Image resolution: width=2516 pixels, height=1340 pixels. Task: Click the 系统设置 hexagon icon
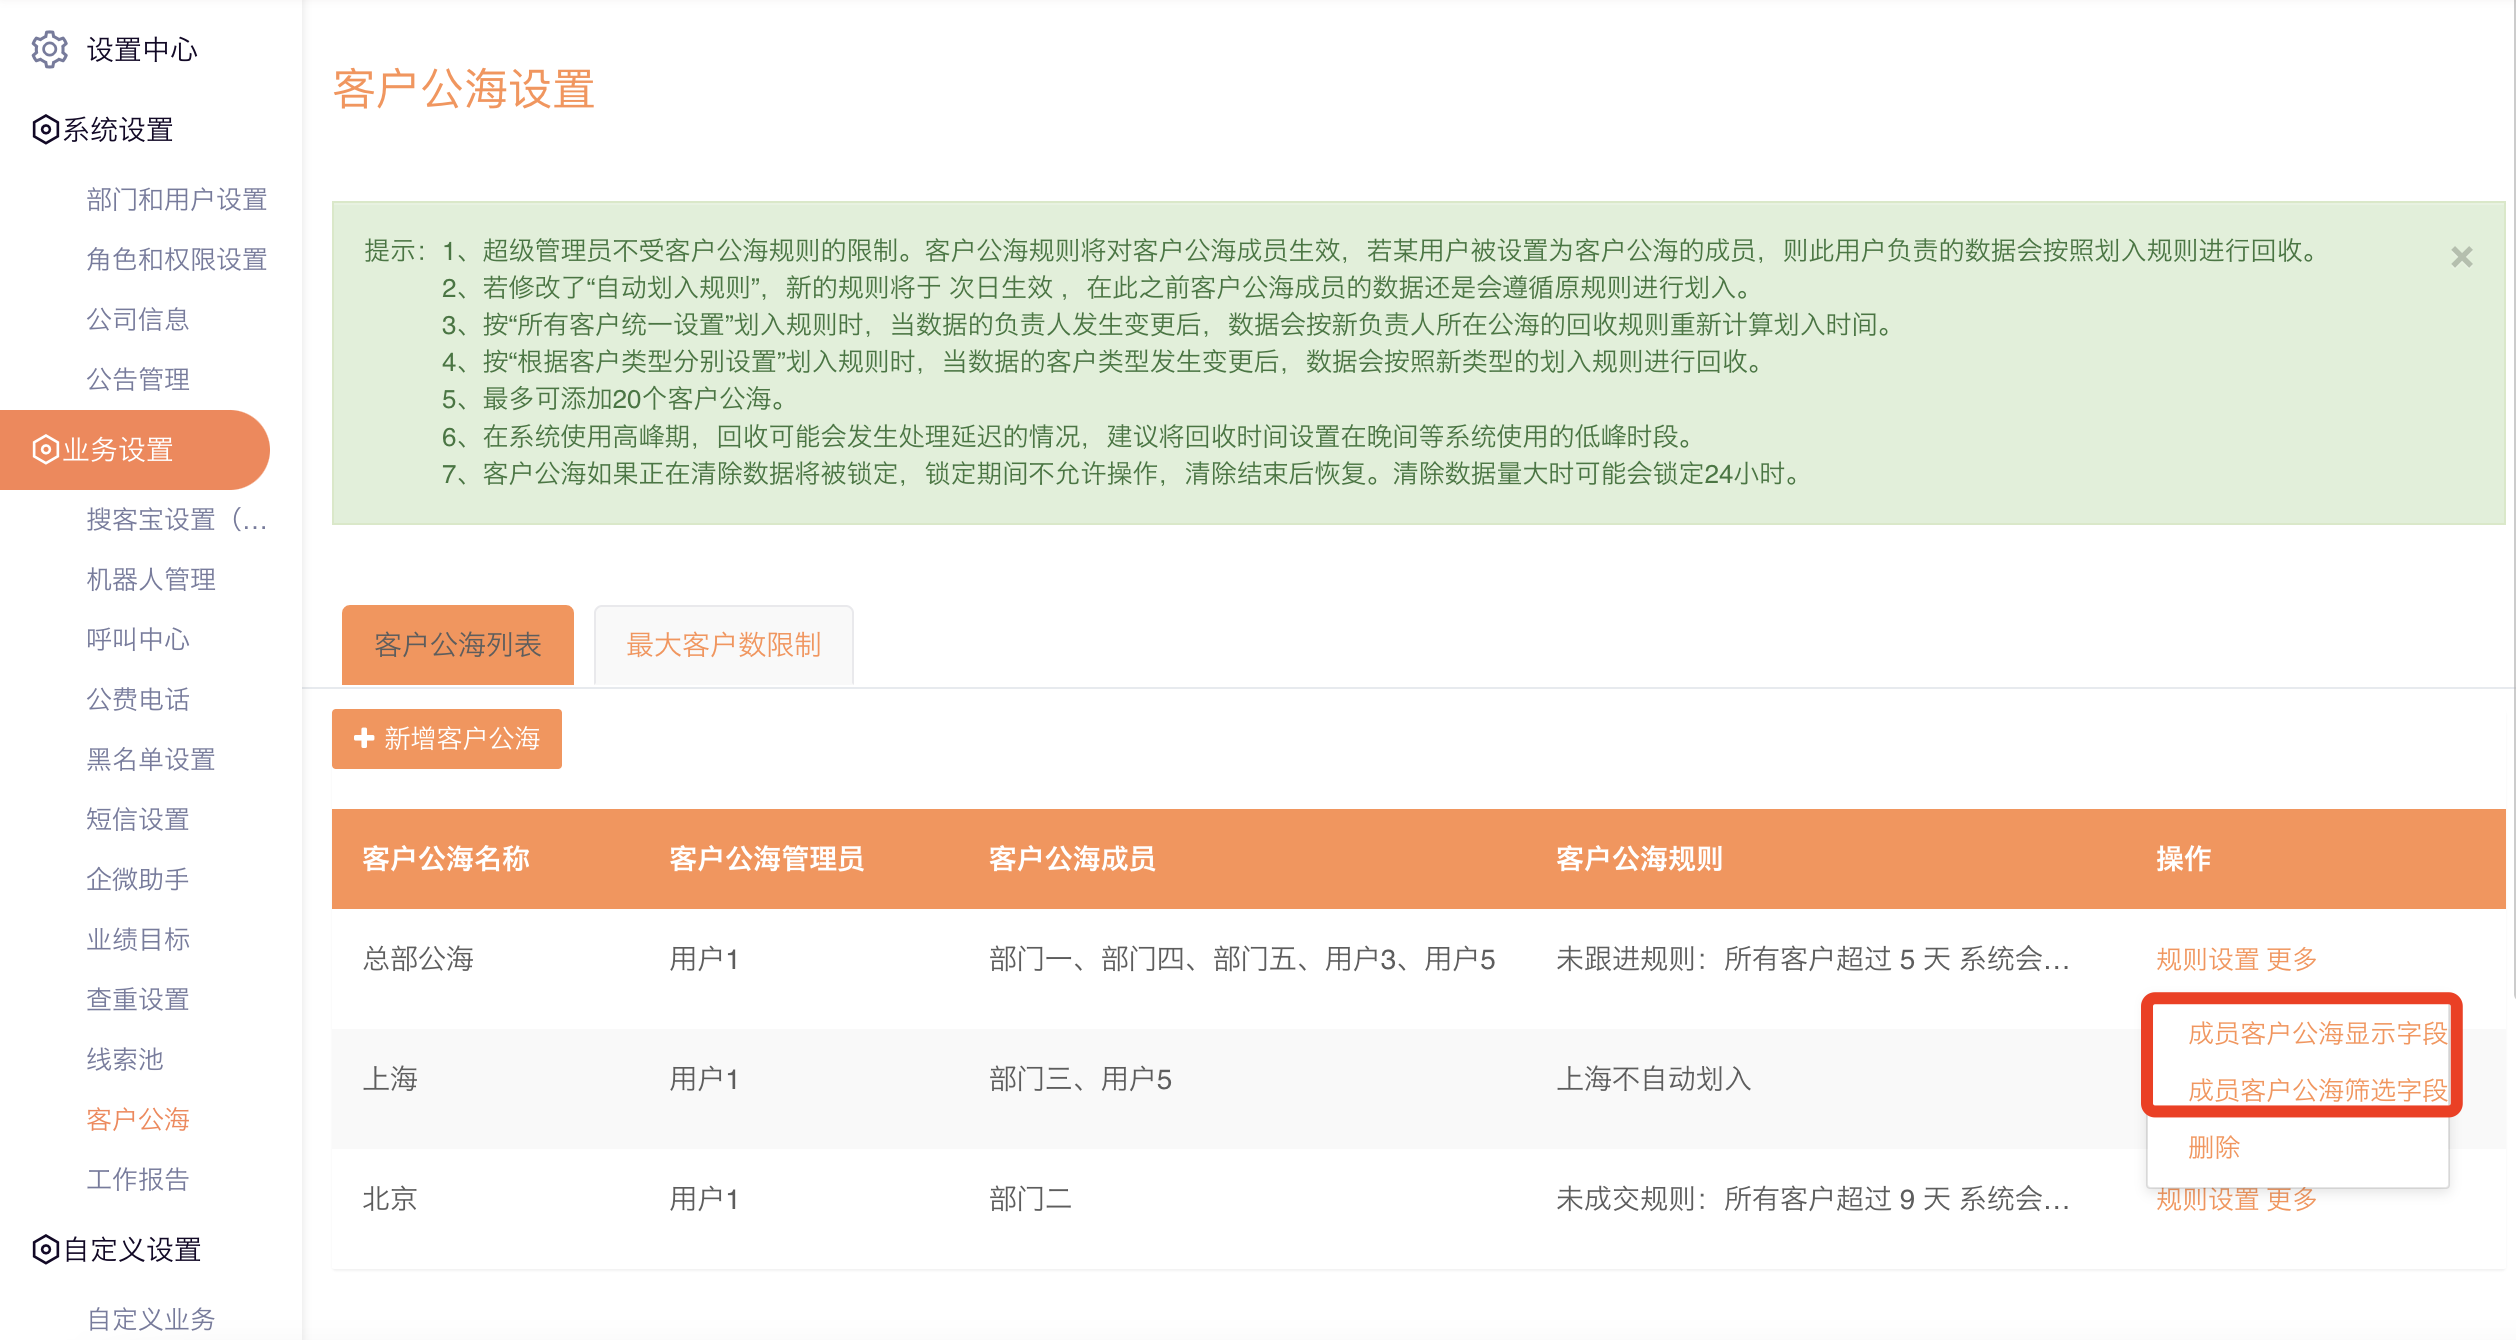click(45, 129)
